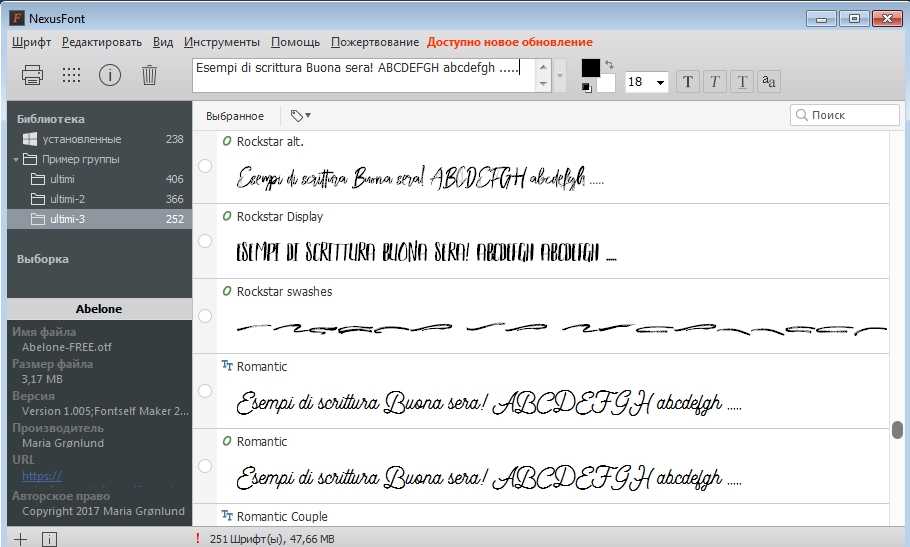The image size is (910, 547).
Task: Toggle anti-aliasing 'aa' button
Action: [769, 81]
